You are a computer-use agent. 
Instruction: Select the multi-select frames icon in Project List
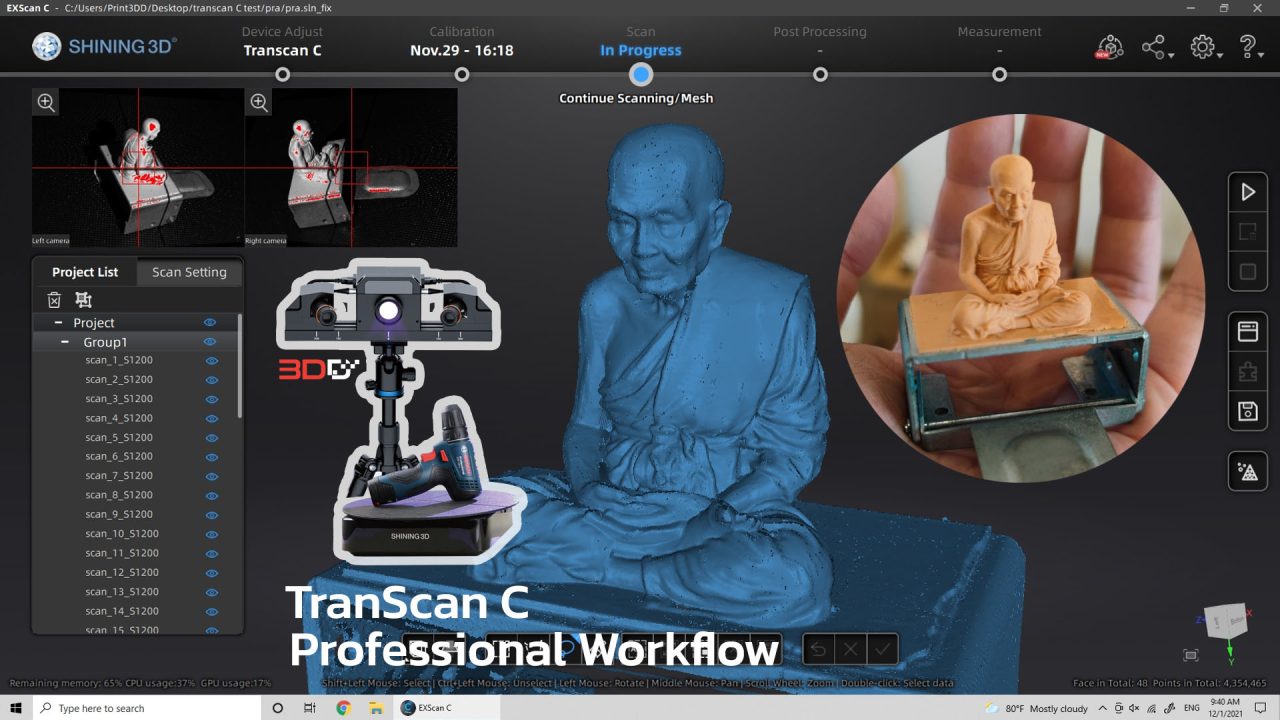pos(83,299)
